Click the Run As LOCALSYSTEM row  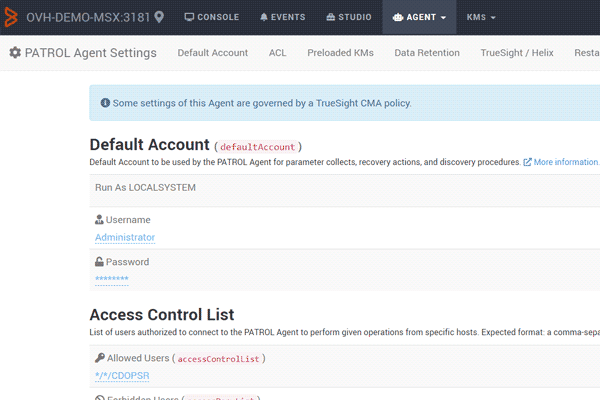tap(344, 191)
